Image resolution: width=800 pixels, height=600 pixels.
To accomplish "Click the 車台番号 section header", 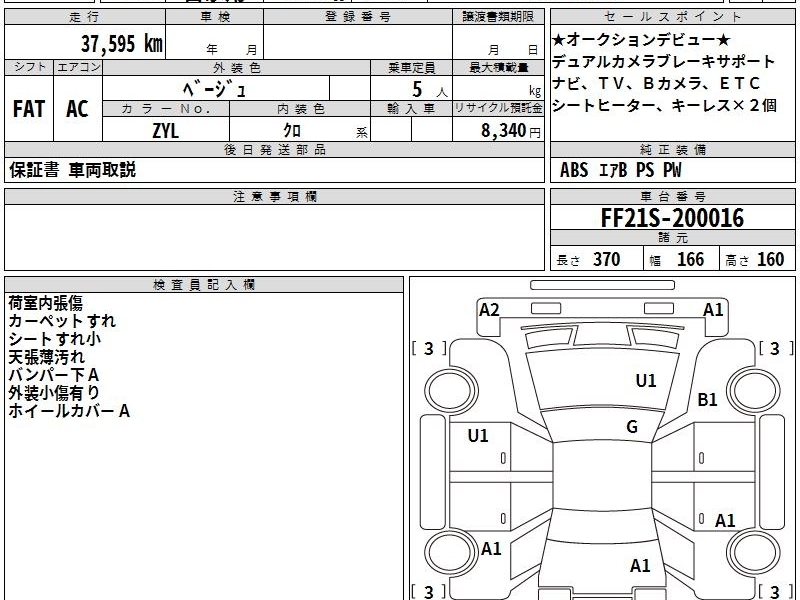I will (x=672, y=196).
